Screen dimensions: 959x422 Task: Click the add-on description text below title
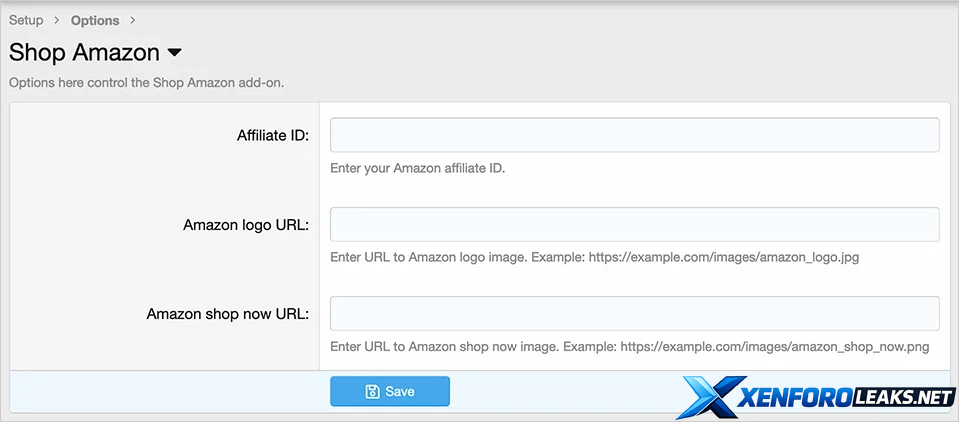[x=147, y=82]
